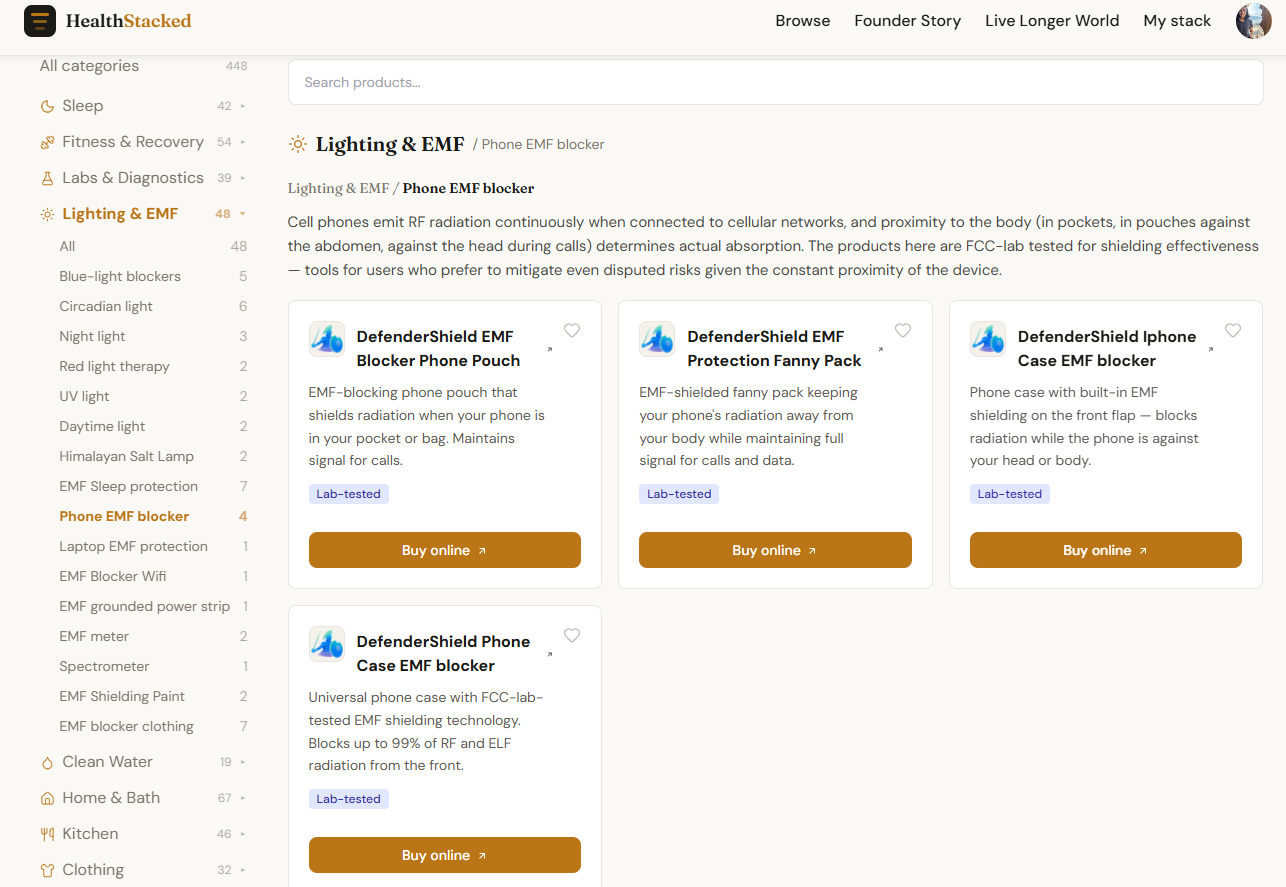Open the user profile avatar

(1253, 21)
